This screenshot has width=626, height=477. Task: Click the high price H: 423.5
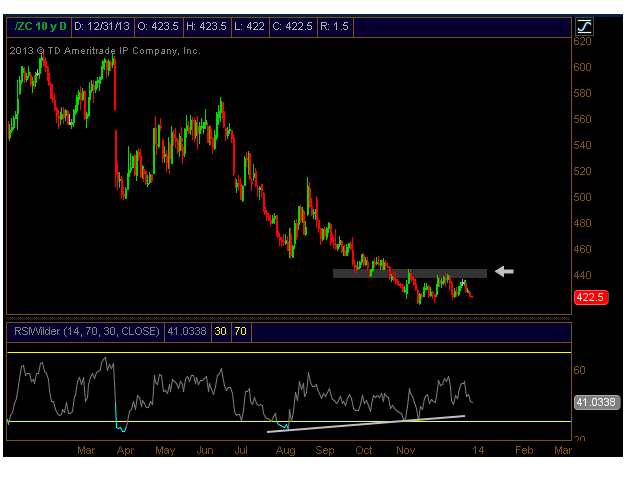click(x=206, y=27)
